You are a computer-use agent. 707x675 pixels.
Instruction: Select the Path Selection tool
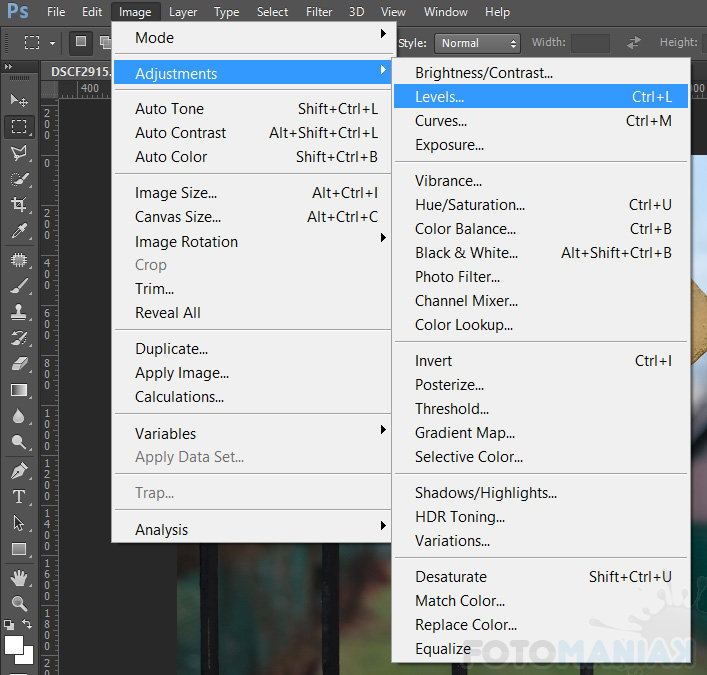19,523
